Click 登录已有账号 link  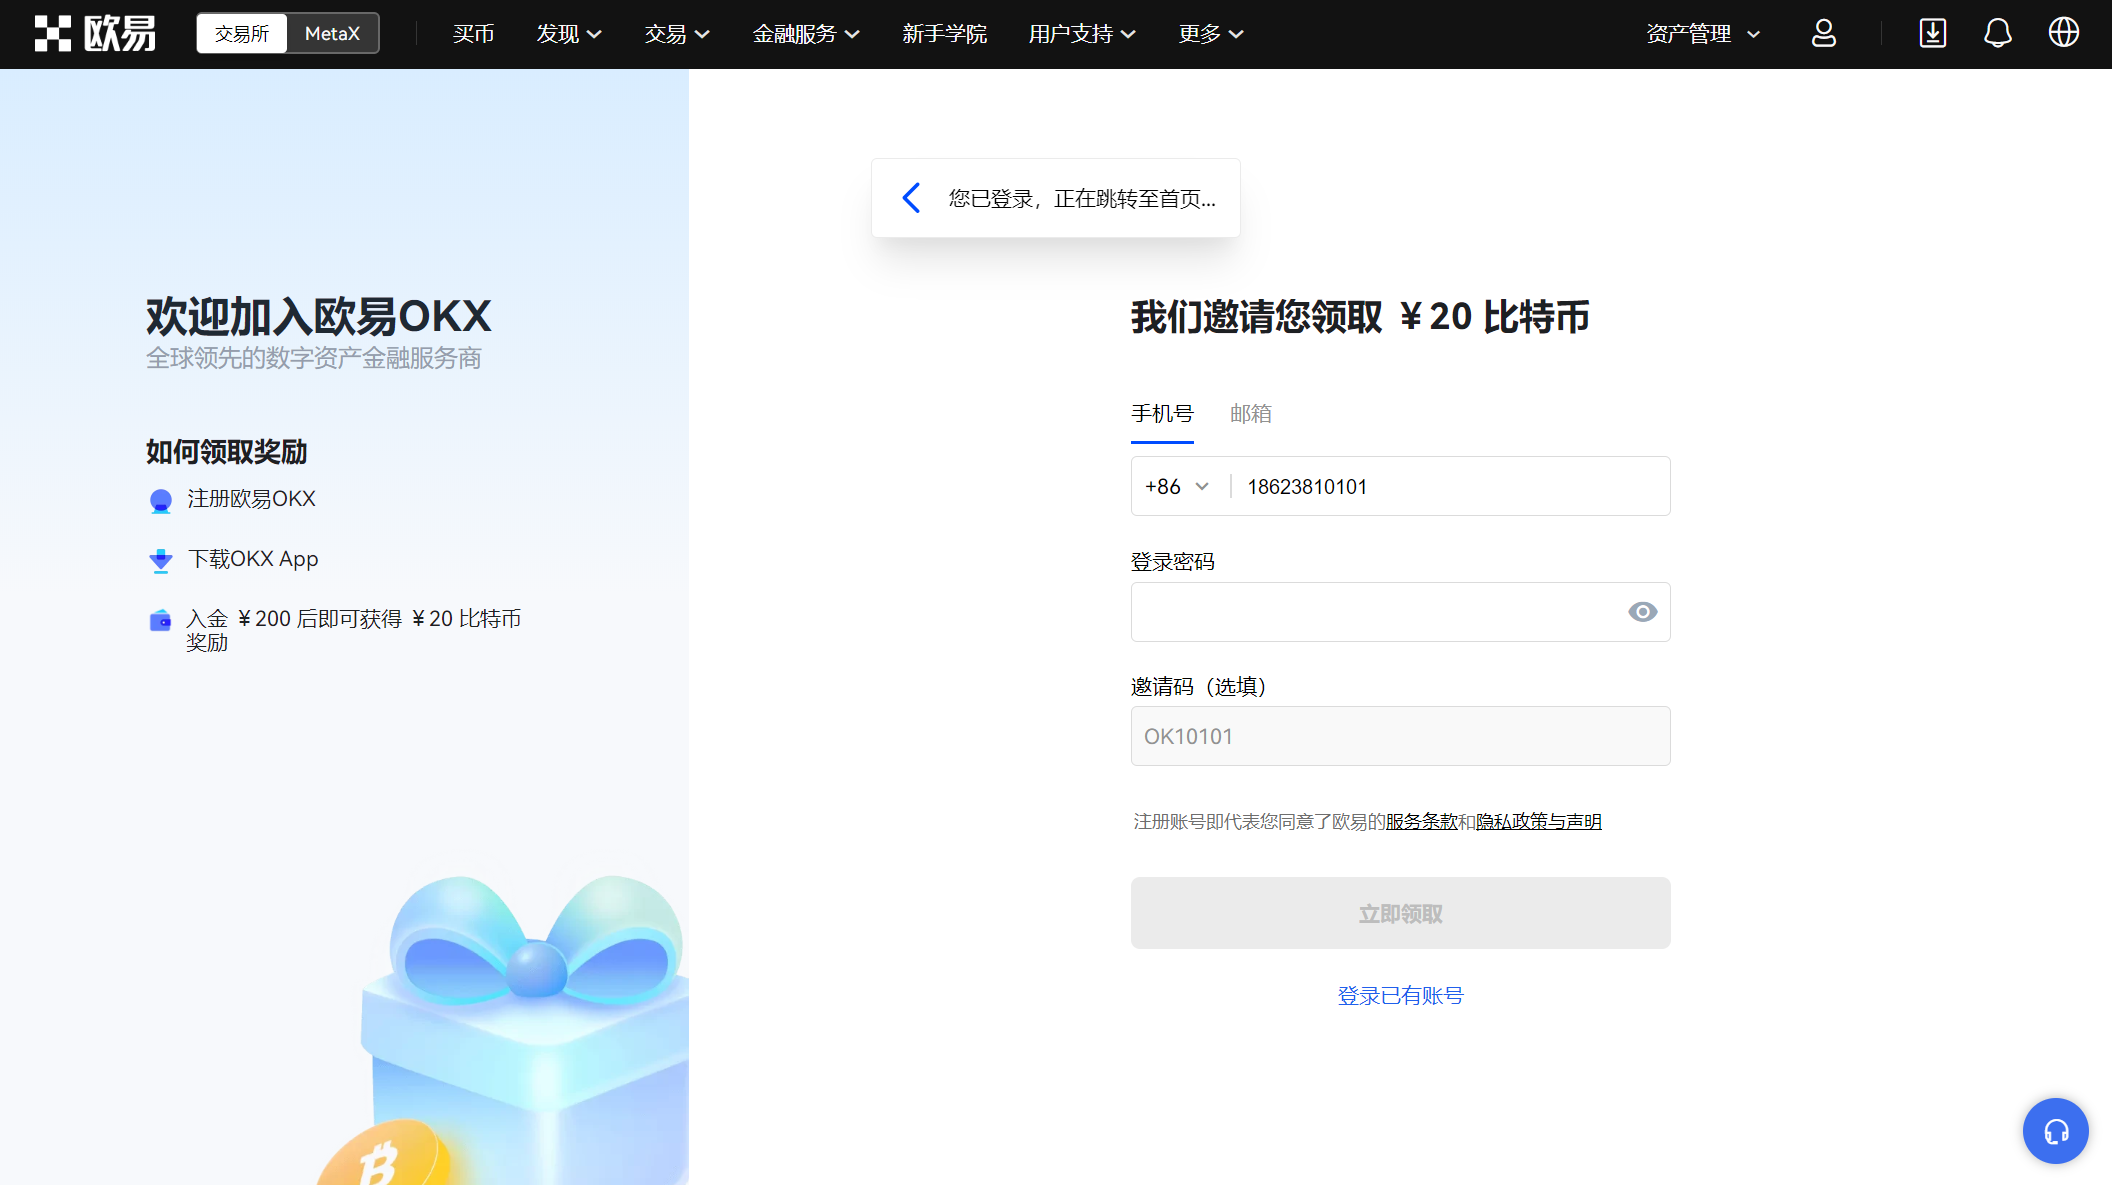(1400, 996)
